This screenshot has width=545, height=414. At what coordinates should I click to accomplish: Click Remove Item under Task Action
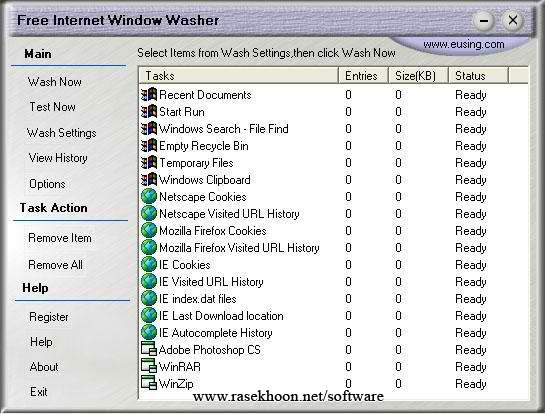pos(60,238)
